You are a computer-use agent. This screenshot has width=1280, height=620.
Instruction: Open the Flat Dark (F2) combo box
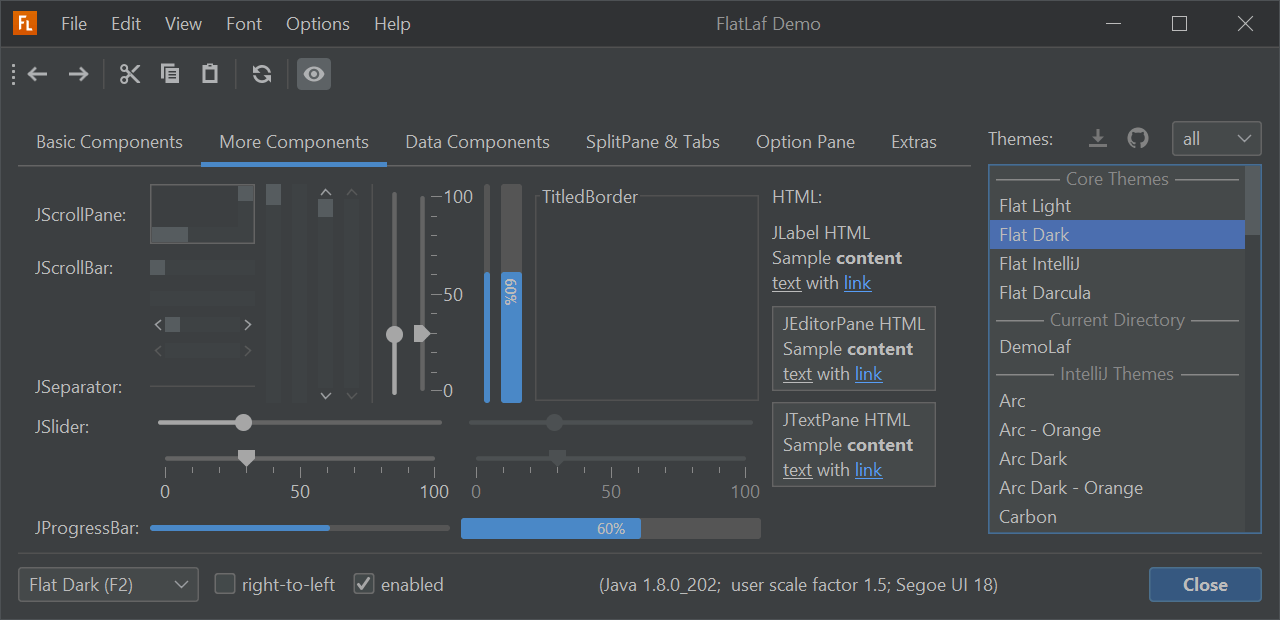[x=108, y=584]
